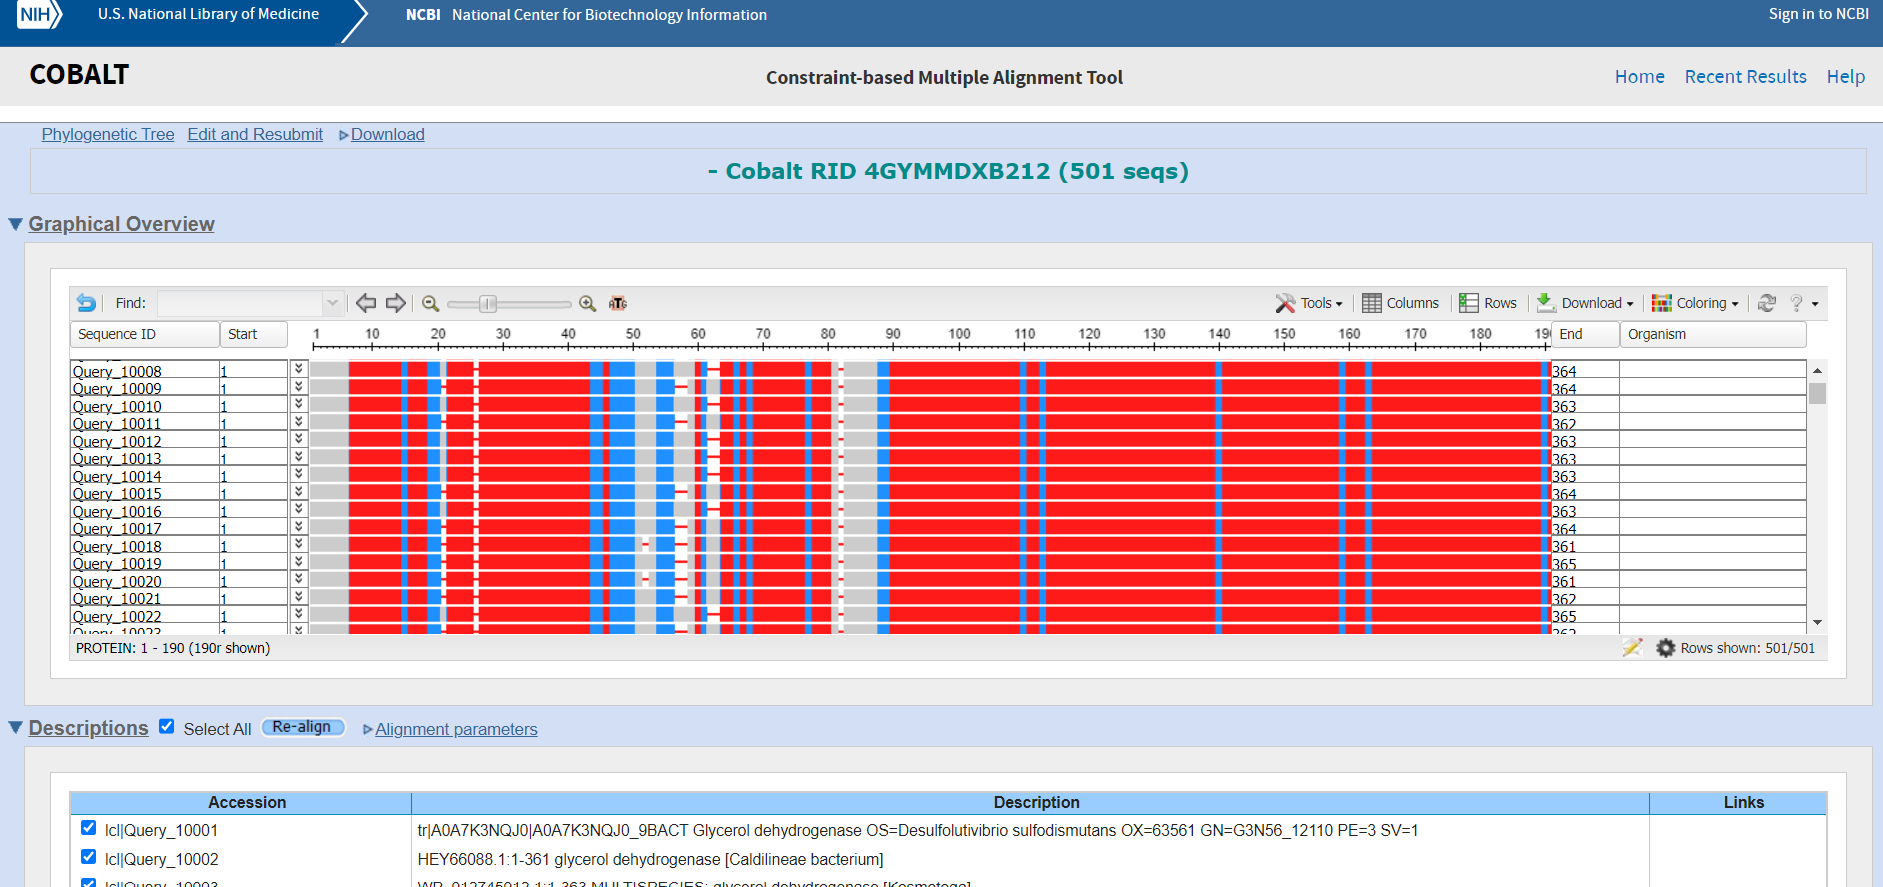The image size is (1883, 887).
Task: Click row action chevron for Query_10021
Action: 298,597
